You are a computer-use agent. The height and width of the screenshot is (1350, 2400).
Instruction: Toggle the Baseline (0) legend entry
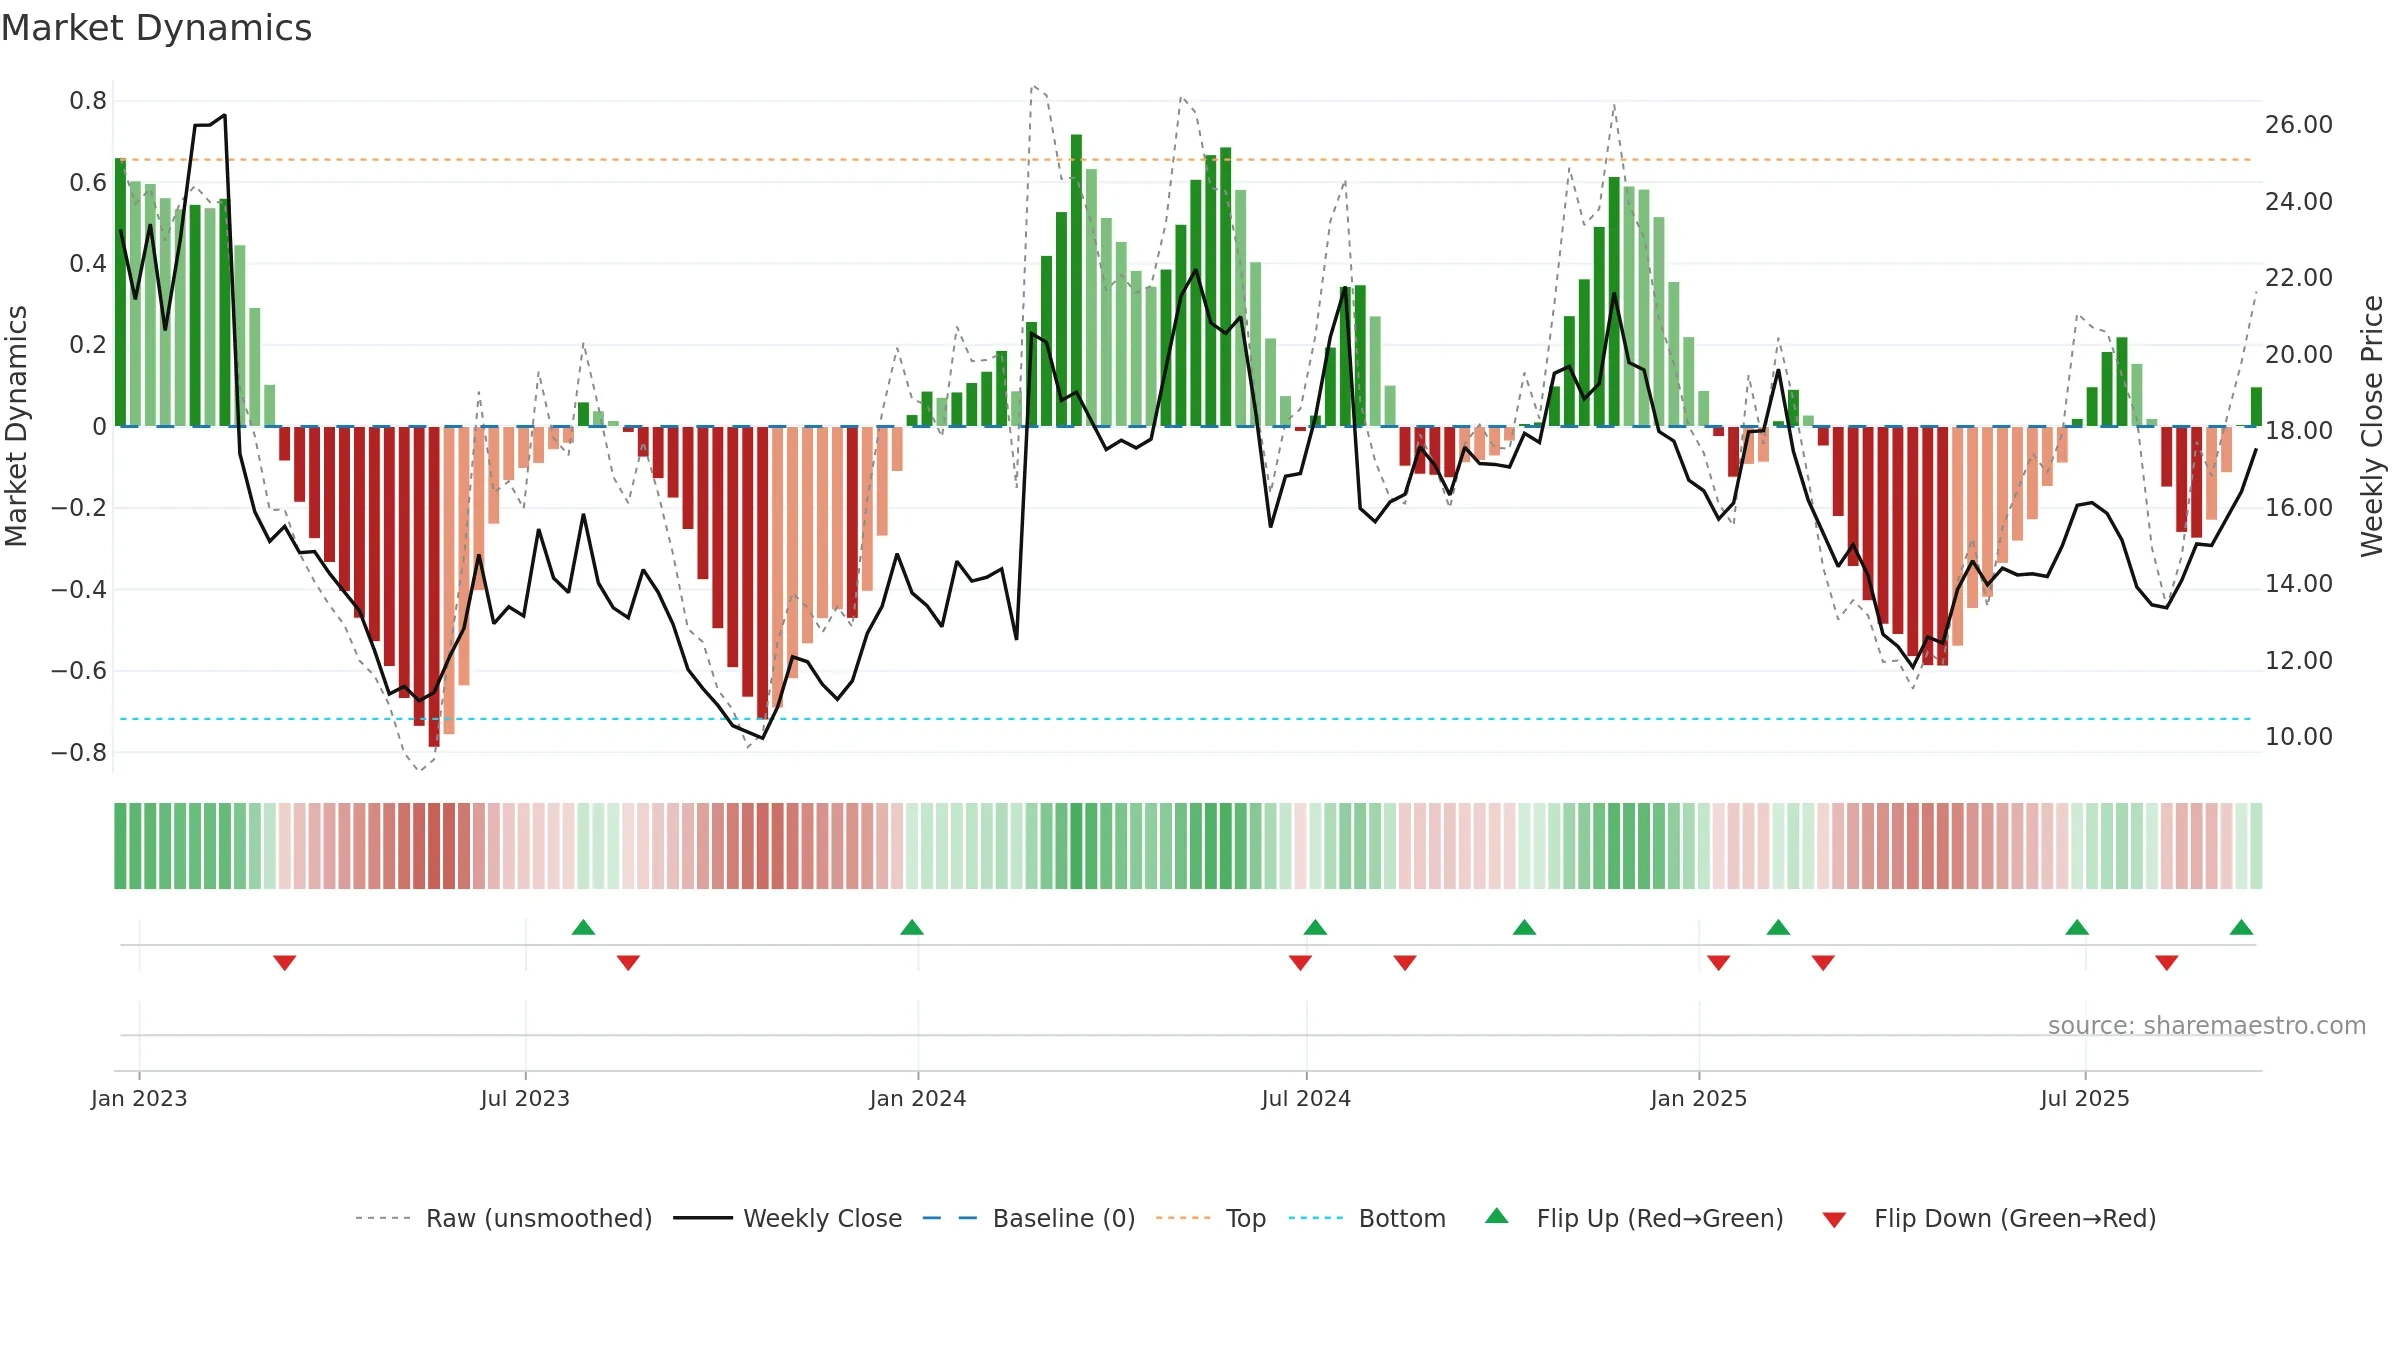1029,1218
